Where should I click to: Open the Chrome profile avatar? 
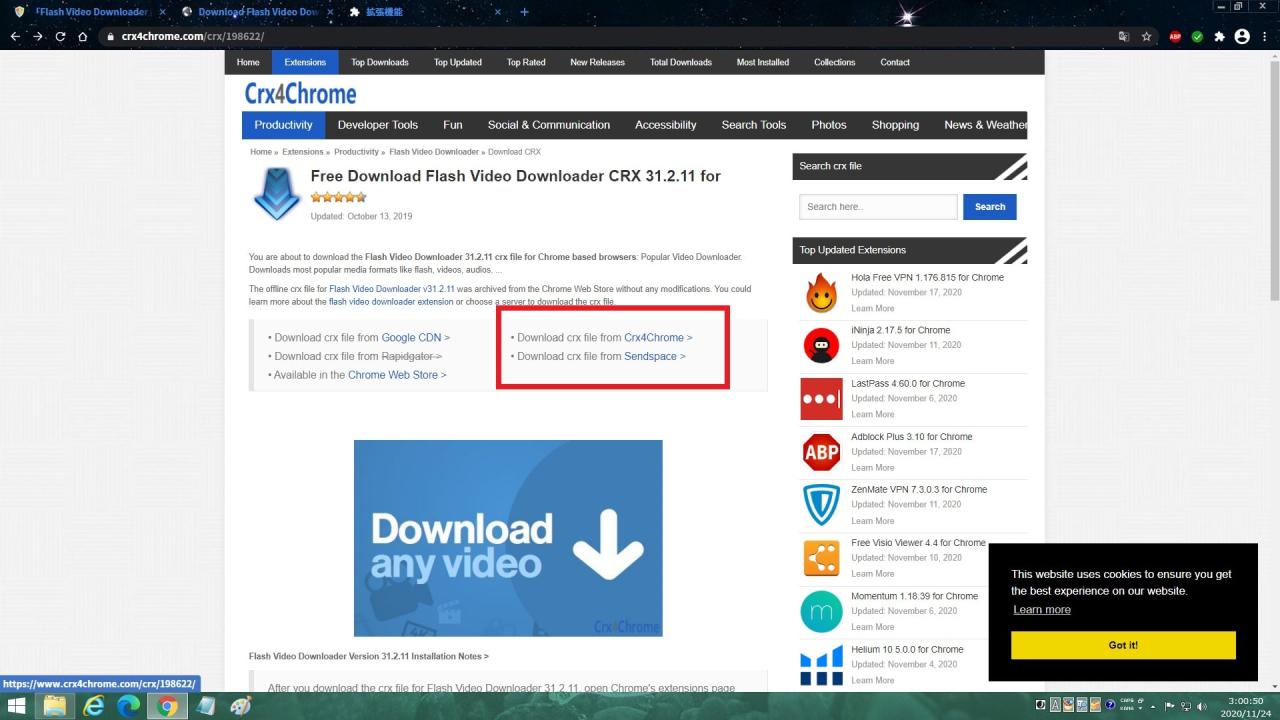pyautogui.click(x=1242, y=36)
